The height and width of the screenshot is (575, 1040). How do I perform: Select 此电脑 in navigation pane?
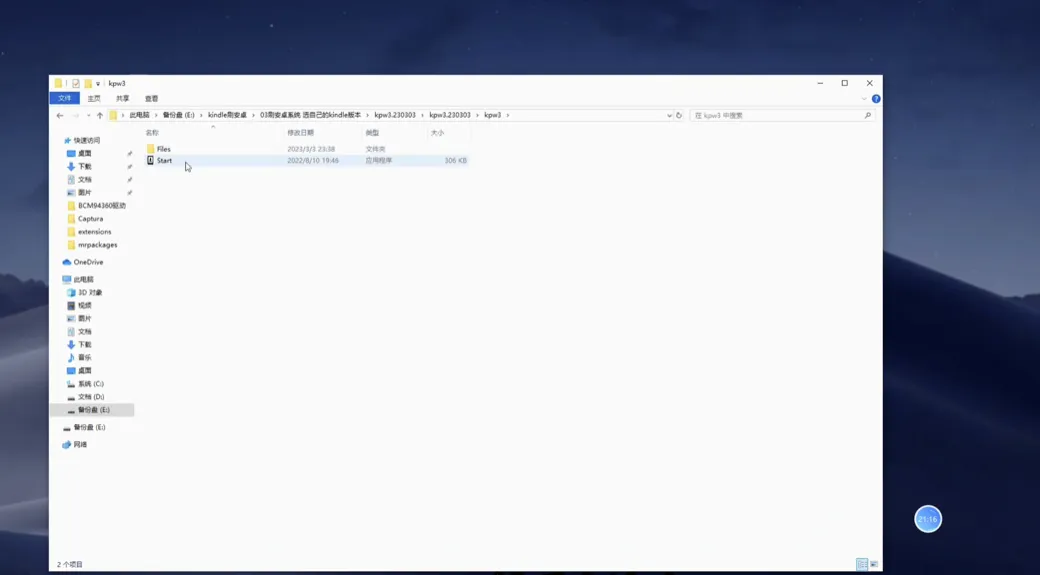tap(83, 280)
